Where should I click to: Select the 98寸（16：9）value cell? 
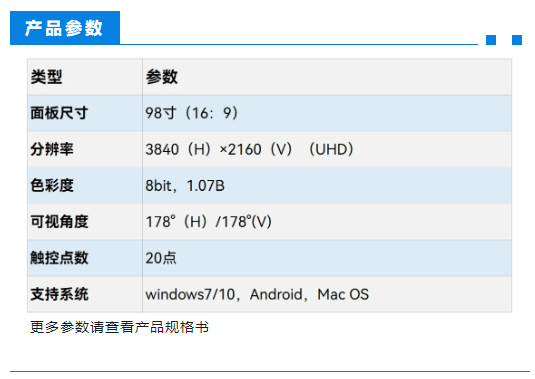click(327, 113)
